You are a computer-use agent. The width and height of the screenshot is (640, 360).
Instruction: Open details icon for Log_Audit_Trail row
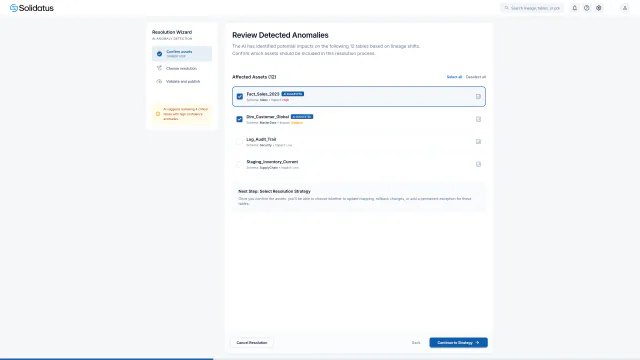coord(478,142)
